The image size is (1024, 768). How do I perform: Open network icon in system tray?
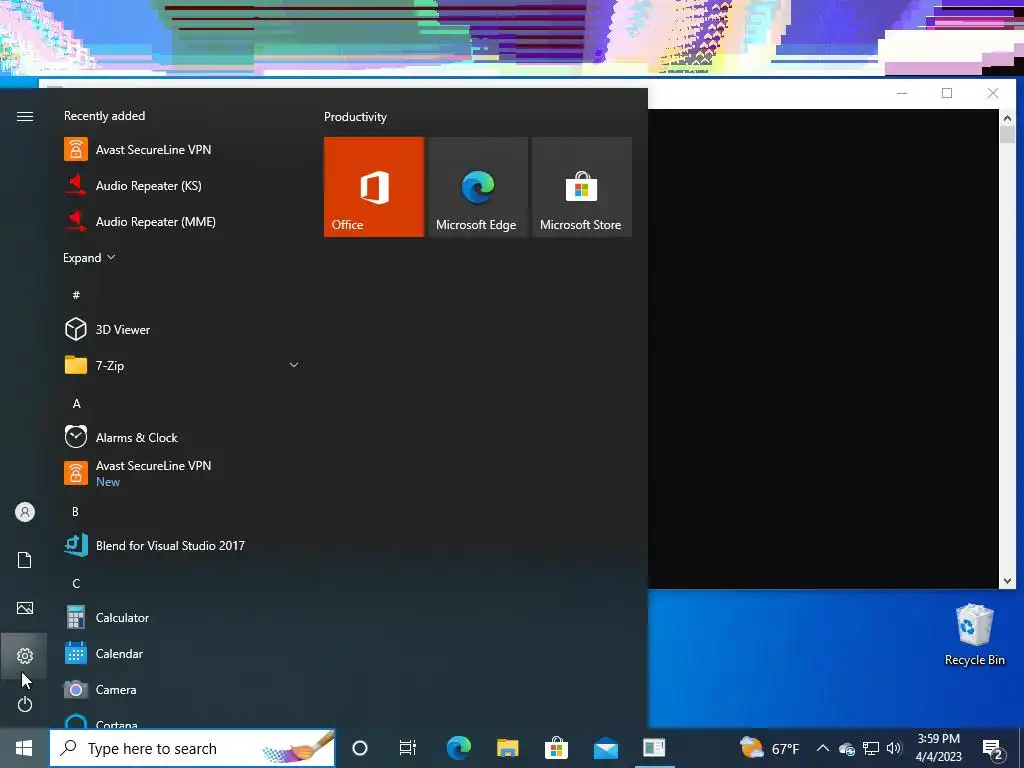click(871, 748)
